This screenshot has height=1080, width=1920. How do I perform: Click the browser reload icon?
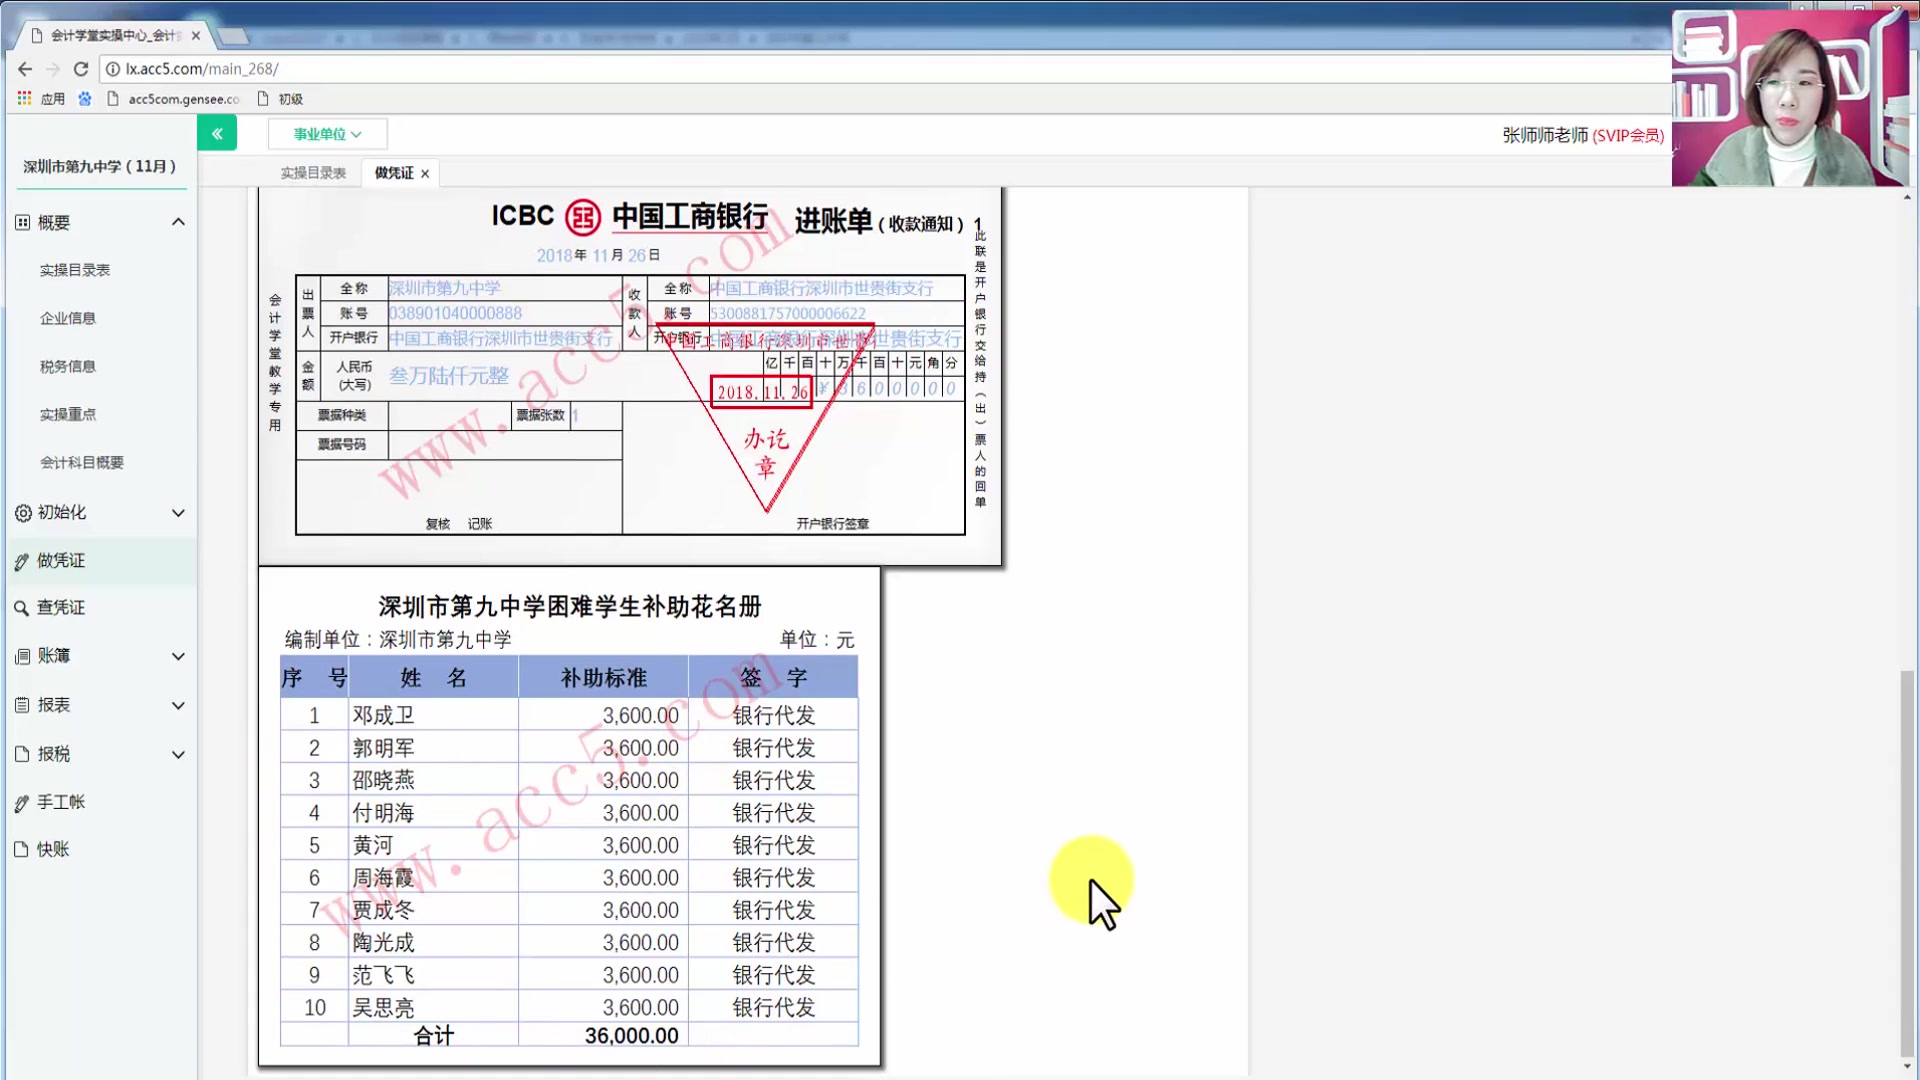(81, 69)
